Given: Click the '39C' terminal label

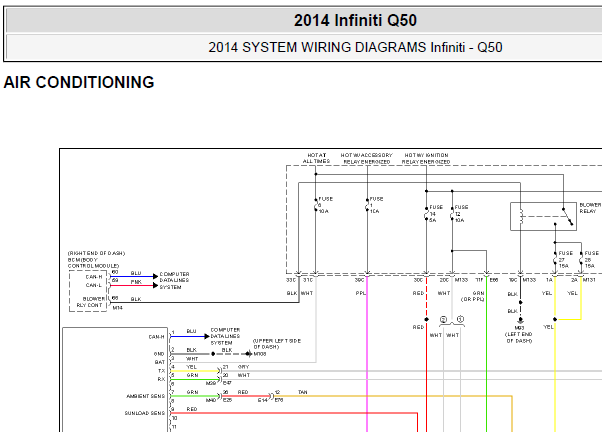Looking at the screenshot, I should (359, 280).
